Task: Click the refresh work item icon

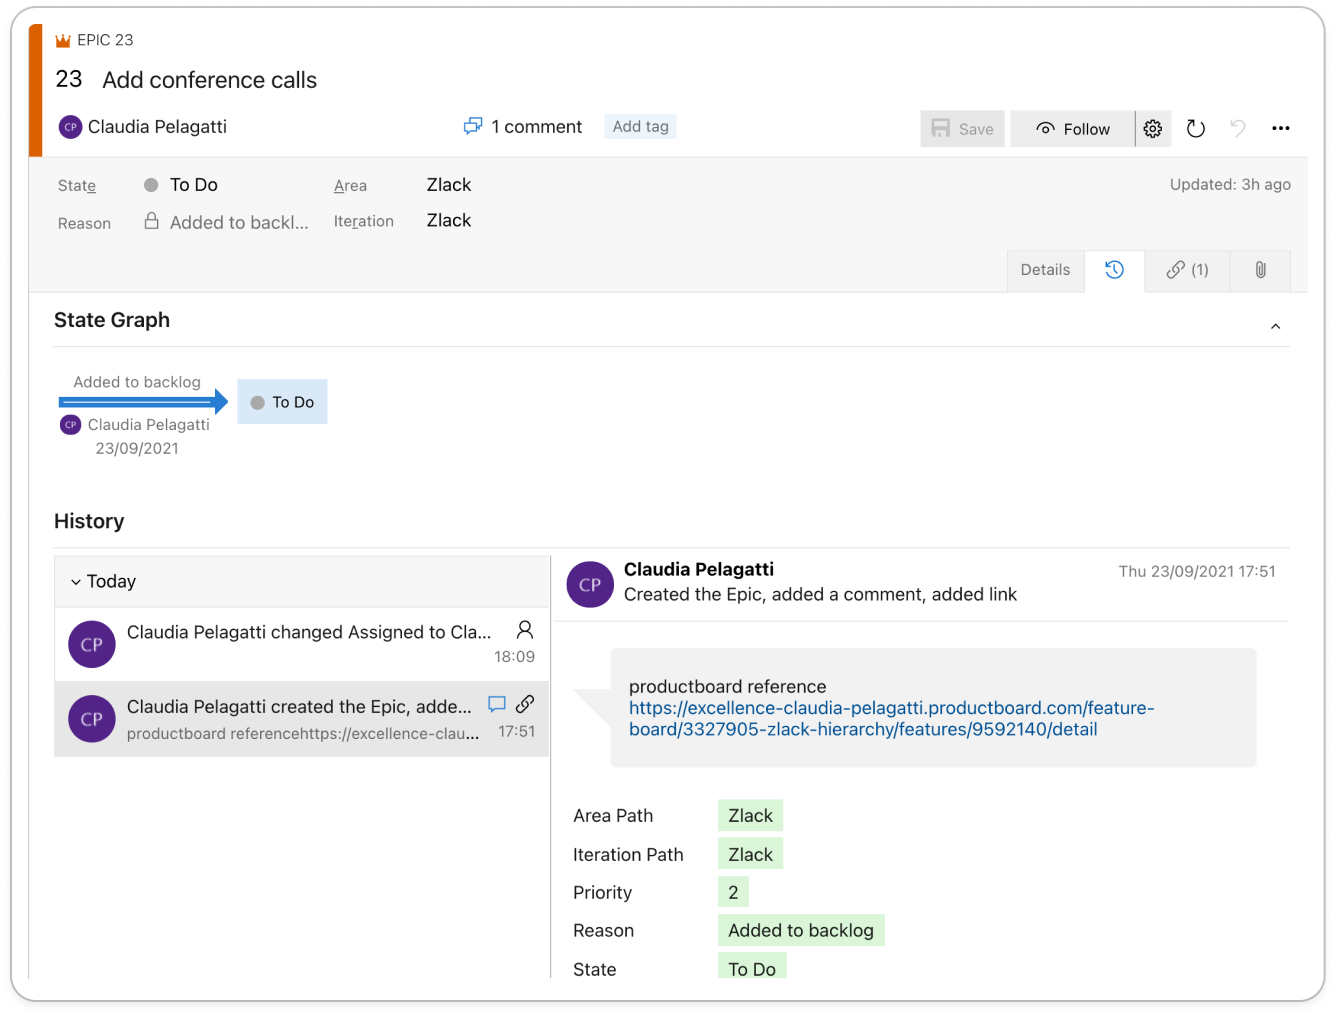Action: (x=1195, y=129)
